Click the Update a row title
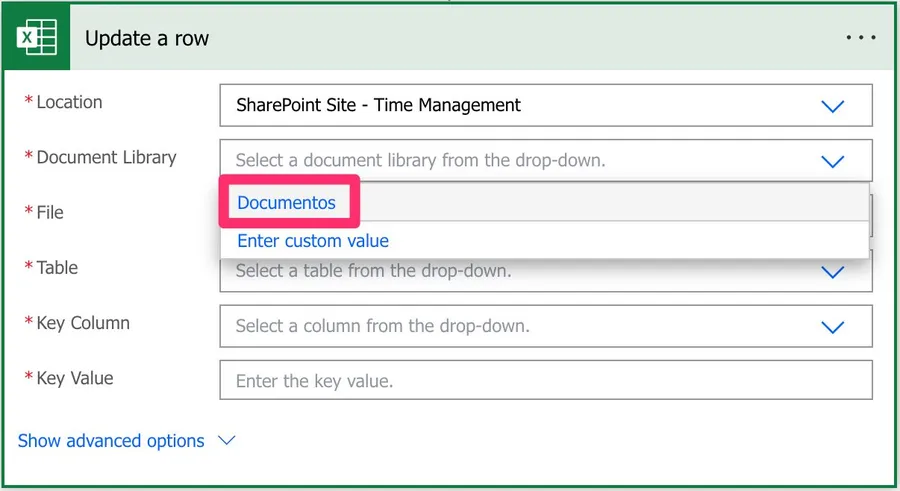 coord(147,39)
